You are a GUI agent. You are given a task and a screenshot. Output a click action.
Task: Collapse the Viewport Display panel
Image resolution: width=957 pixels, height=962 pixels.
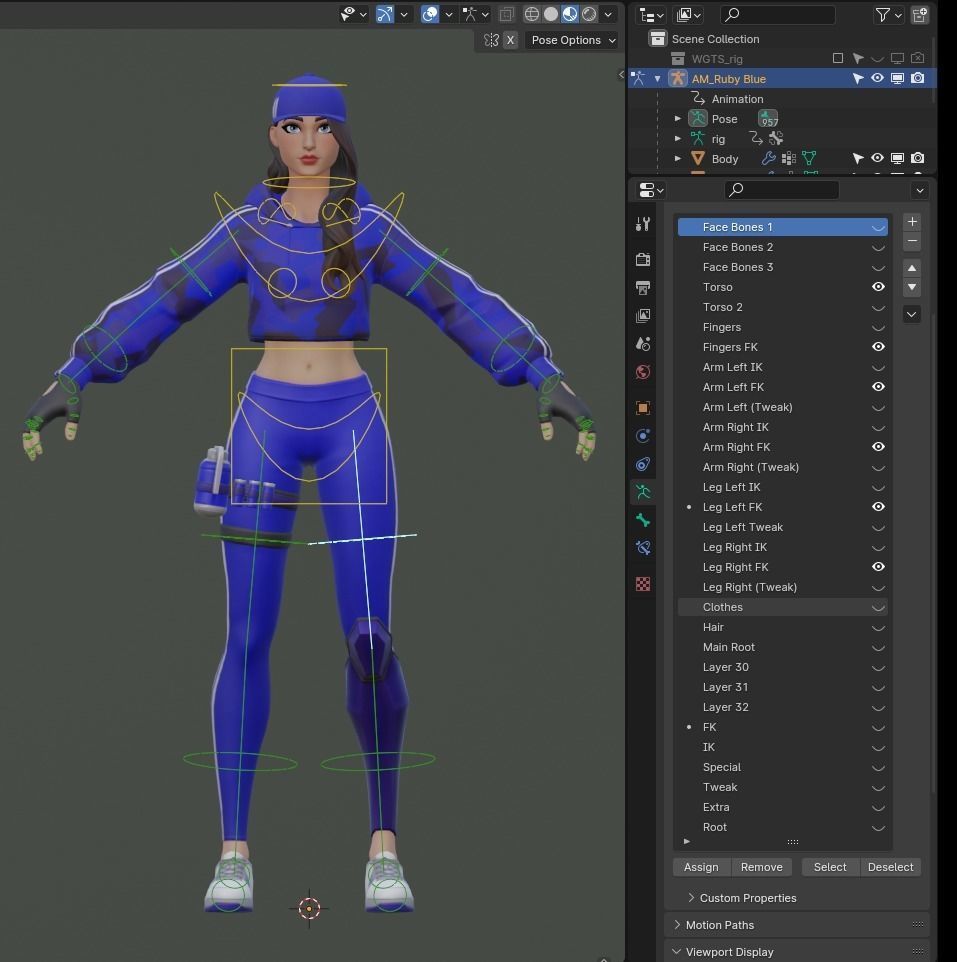(x=724, y=952)
